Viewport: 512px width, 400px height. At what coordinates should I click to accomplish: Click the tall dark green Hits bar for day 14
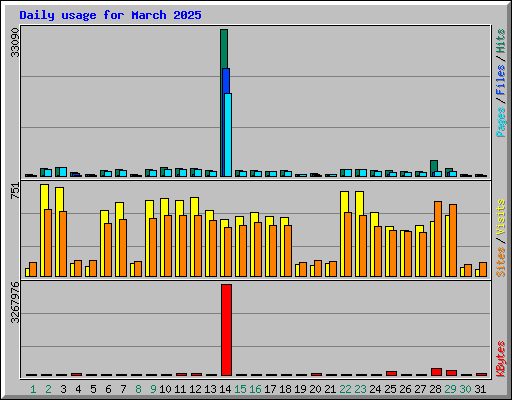point(224,48)
